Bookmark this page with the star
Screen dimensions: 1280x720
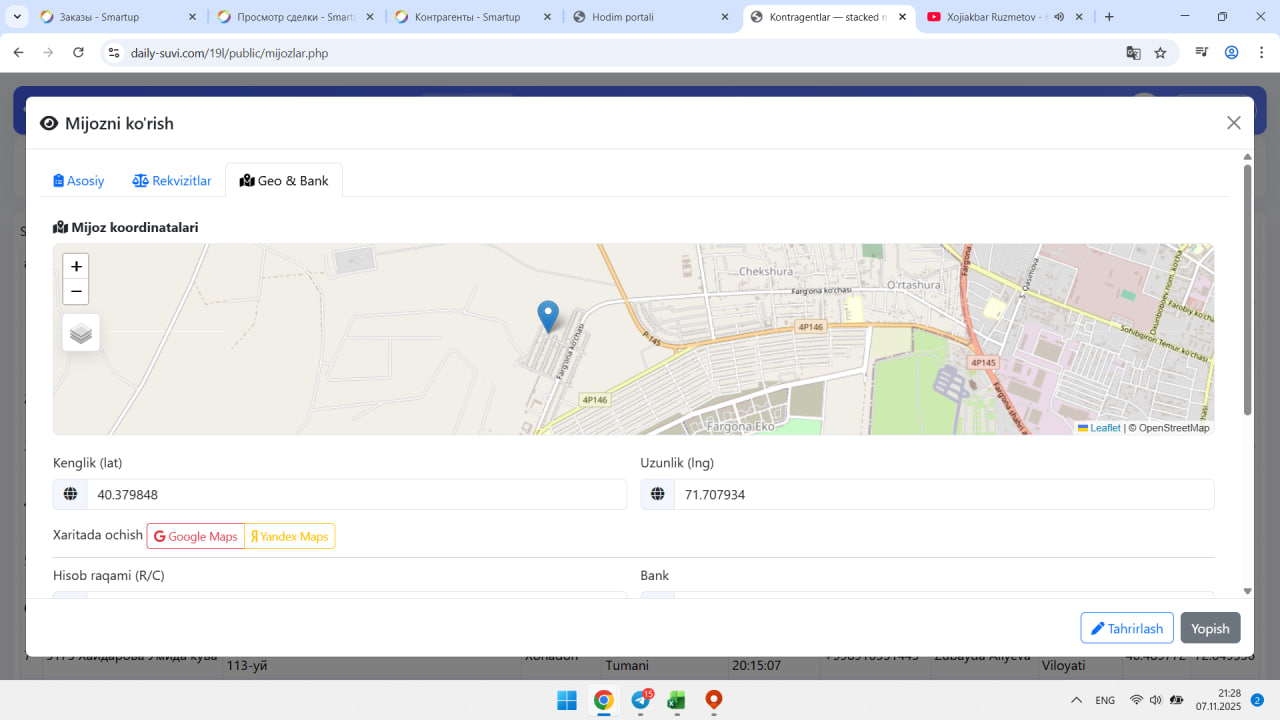point(1160,53)
